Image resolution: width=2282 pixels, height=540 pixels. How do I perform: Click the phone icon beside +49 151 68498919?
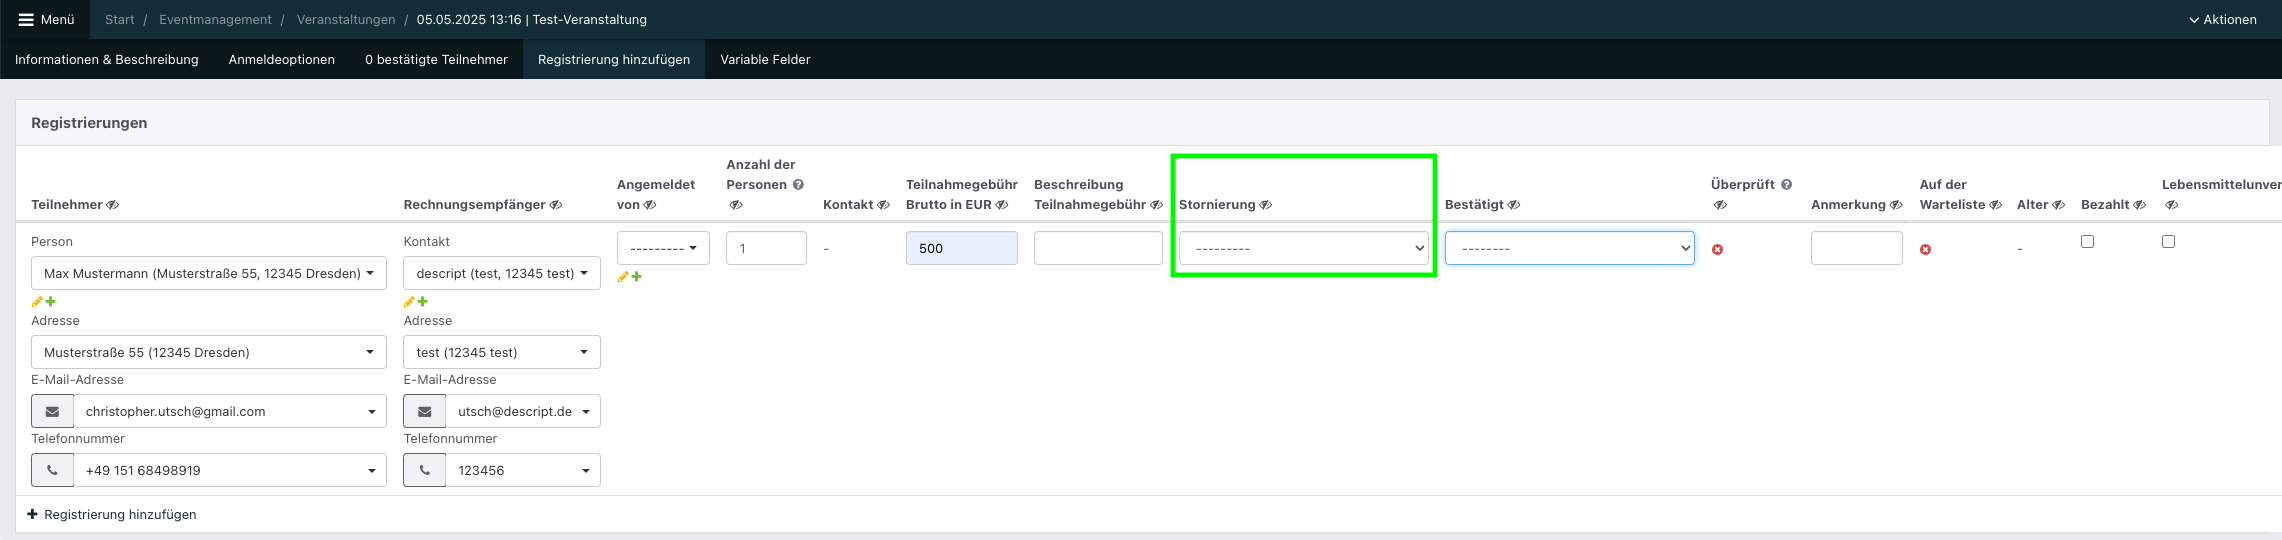point(52,470)
